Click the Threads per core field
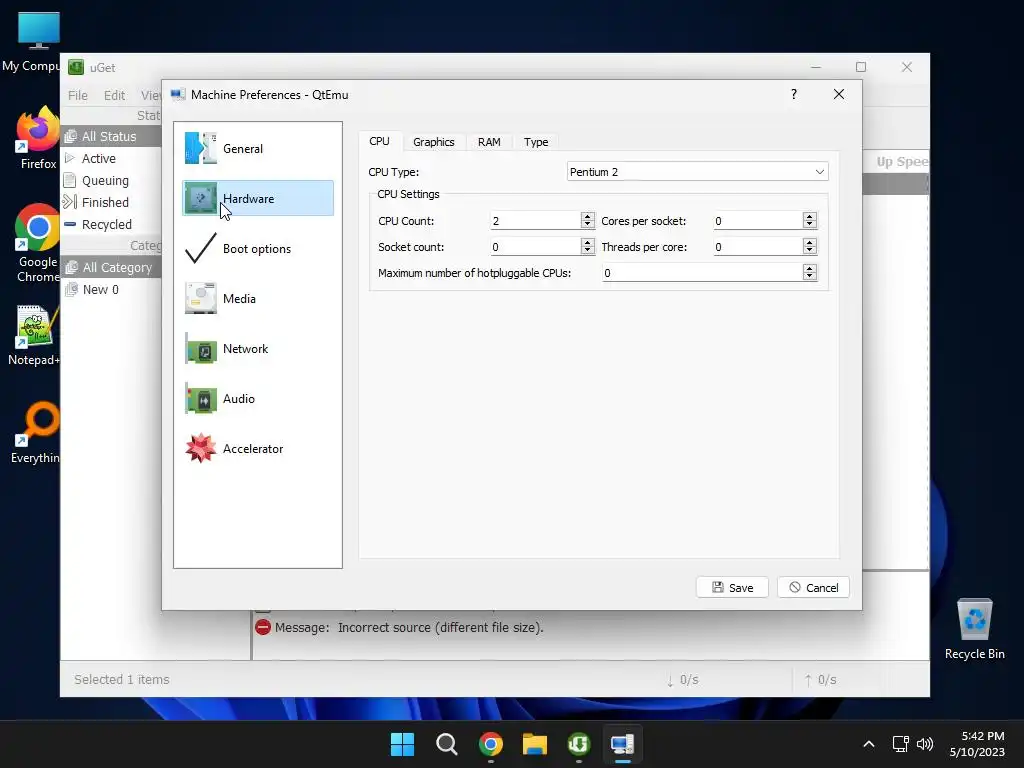Viewport: 1024px width, 768px height. [x=758, y=247]
